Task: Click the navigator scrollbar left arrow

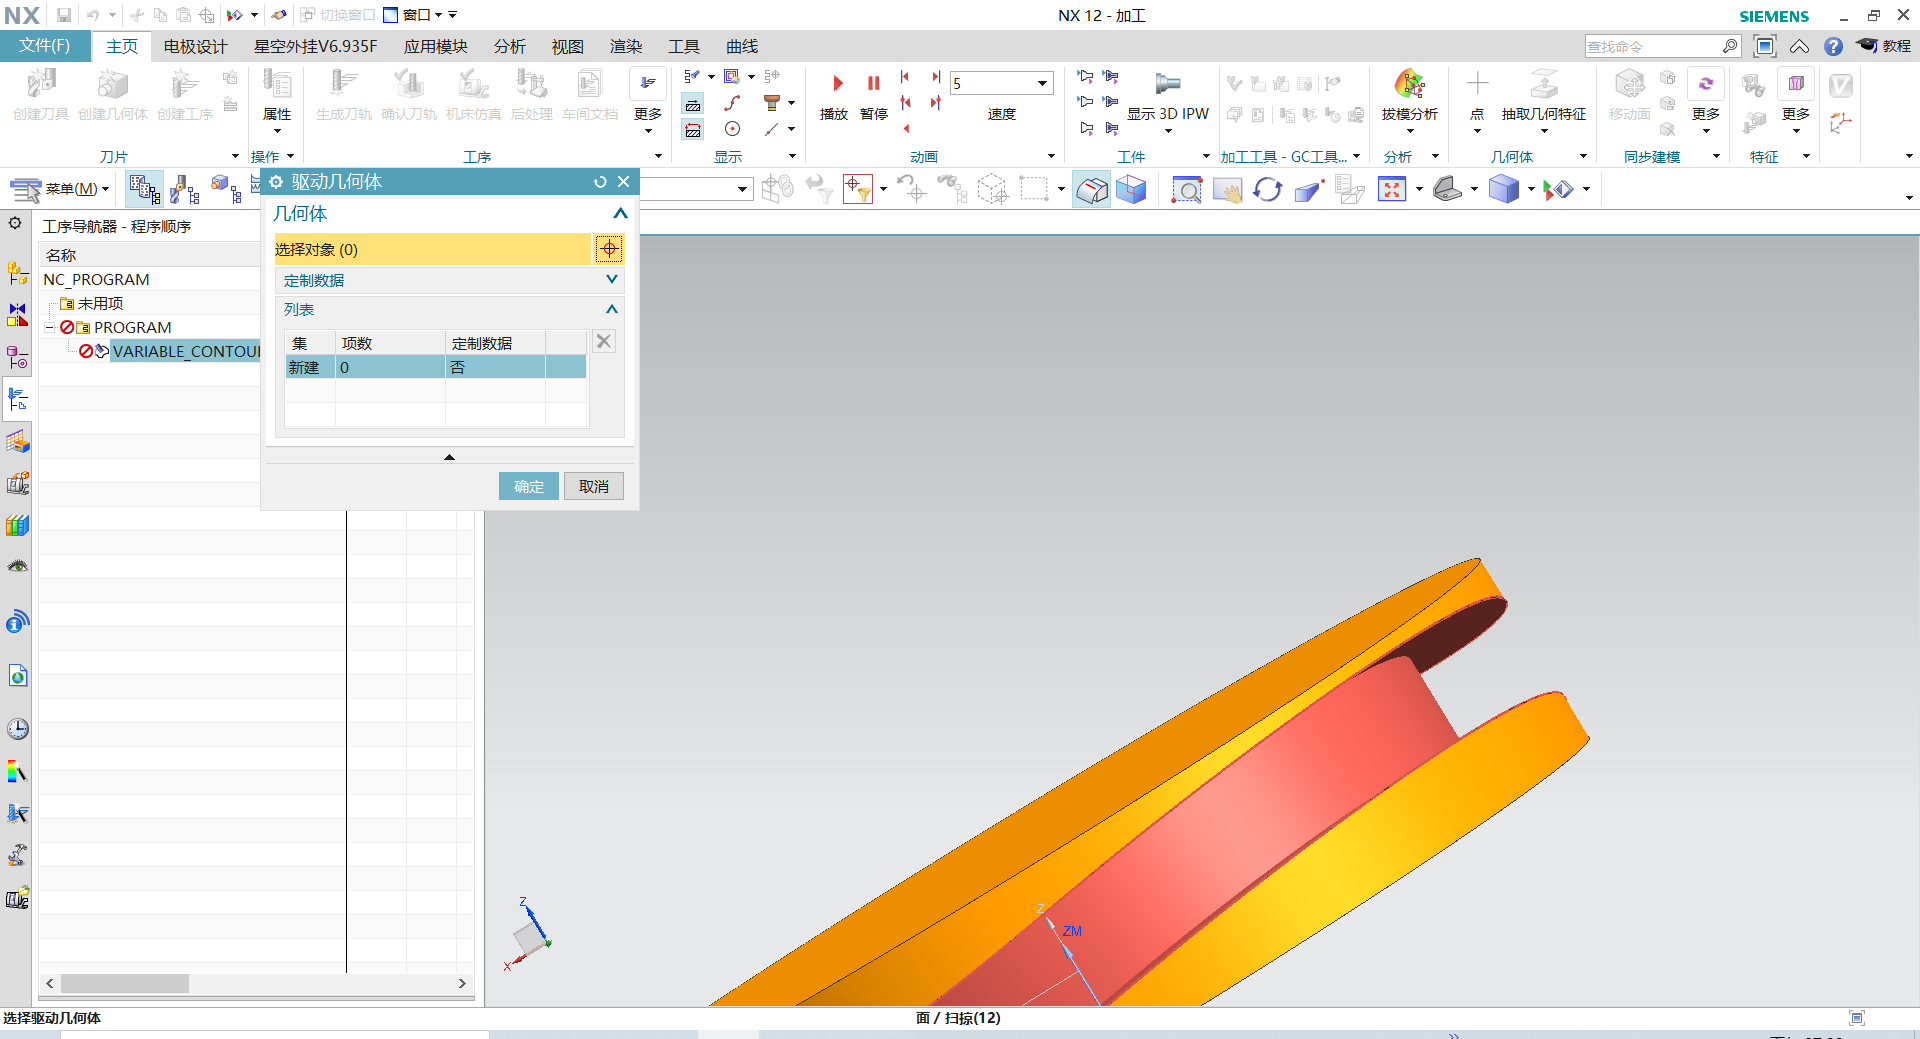Action: tap(50, 983)
